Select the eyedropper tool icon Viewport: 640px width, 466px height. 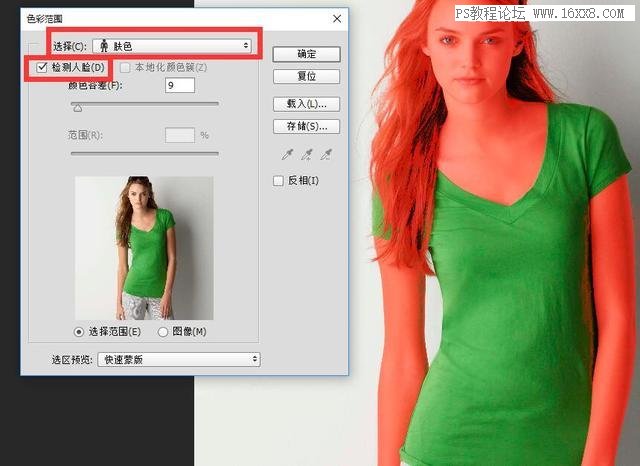click(x=287, y=154)
